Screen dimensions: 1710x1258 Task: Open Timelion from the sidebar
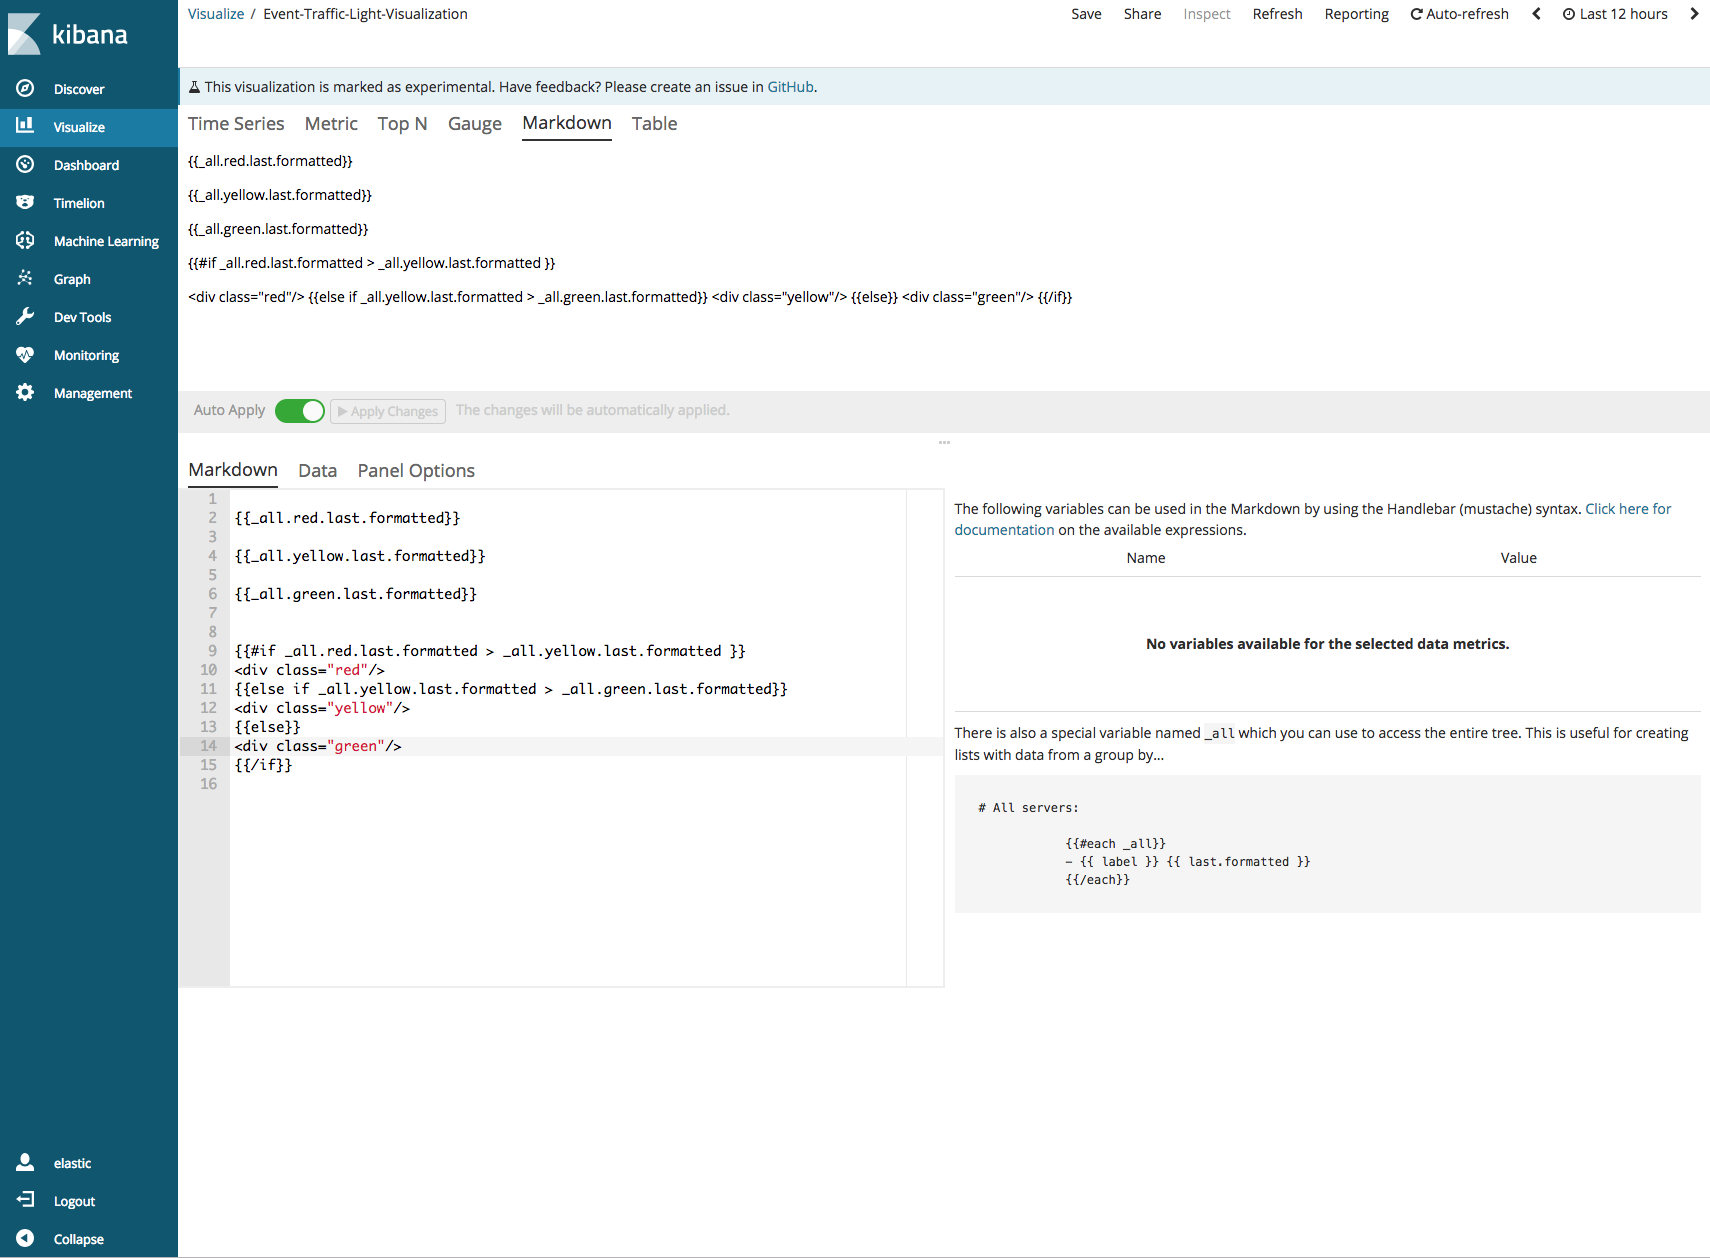tap(78, 203)
